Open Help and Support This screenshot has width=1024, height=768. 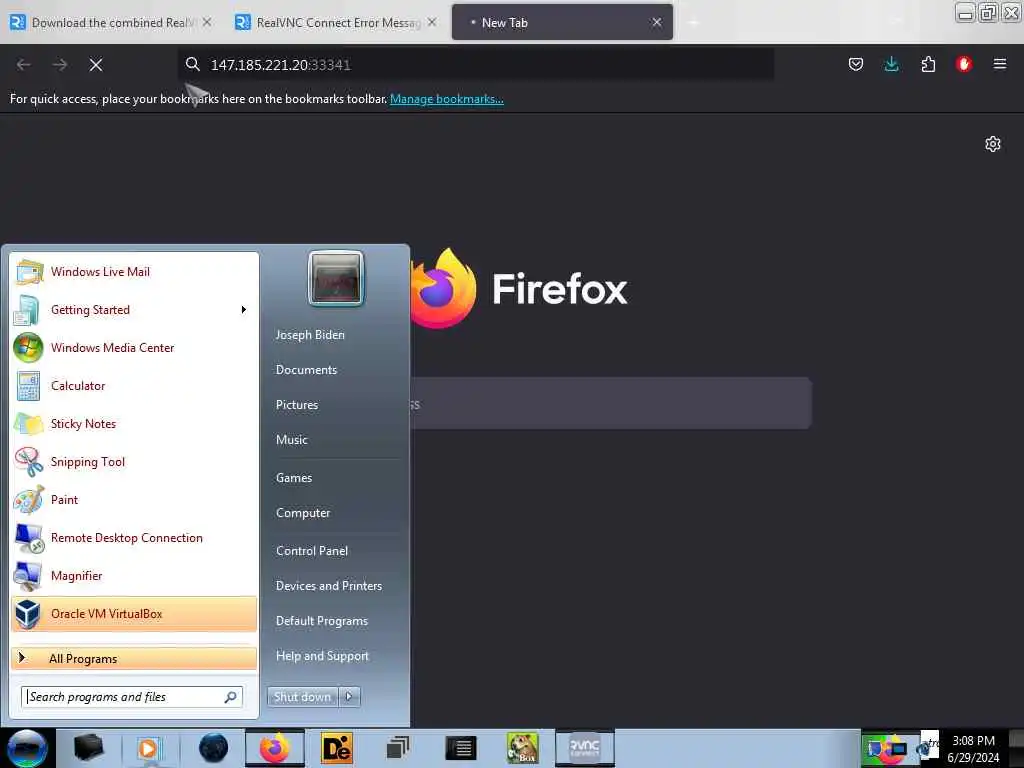coord(323,656)
